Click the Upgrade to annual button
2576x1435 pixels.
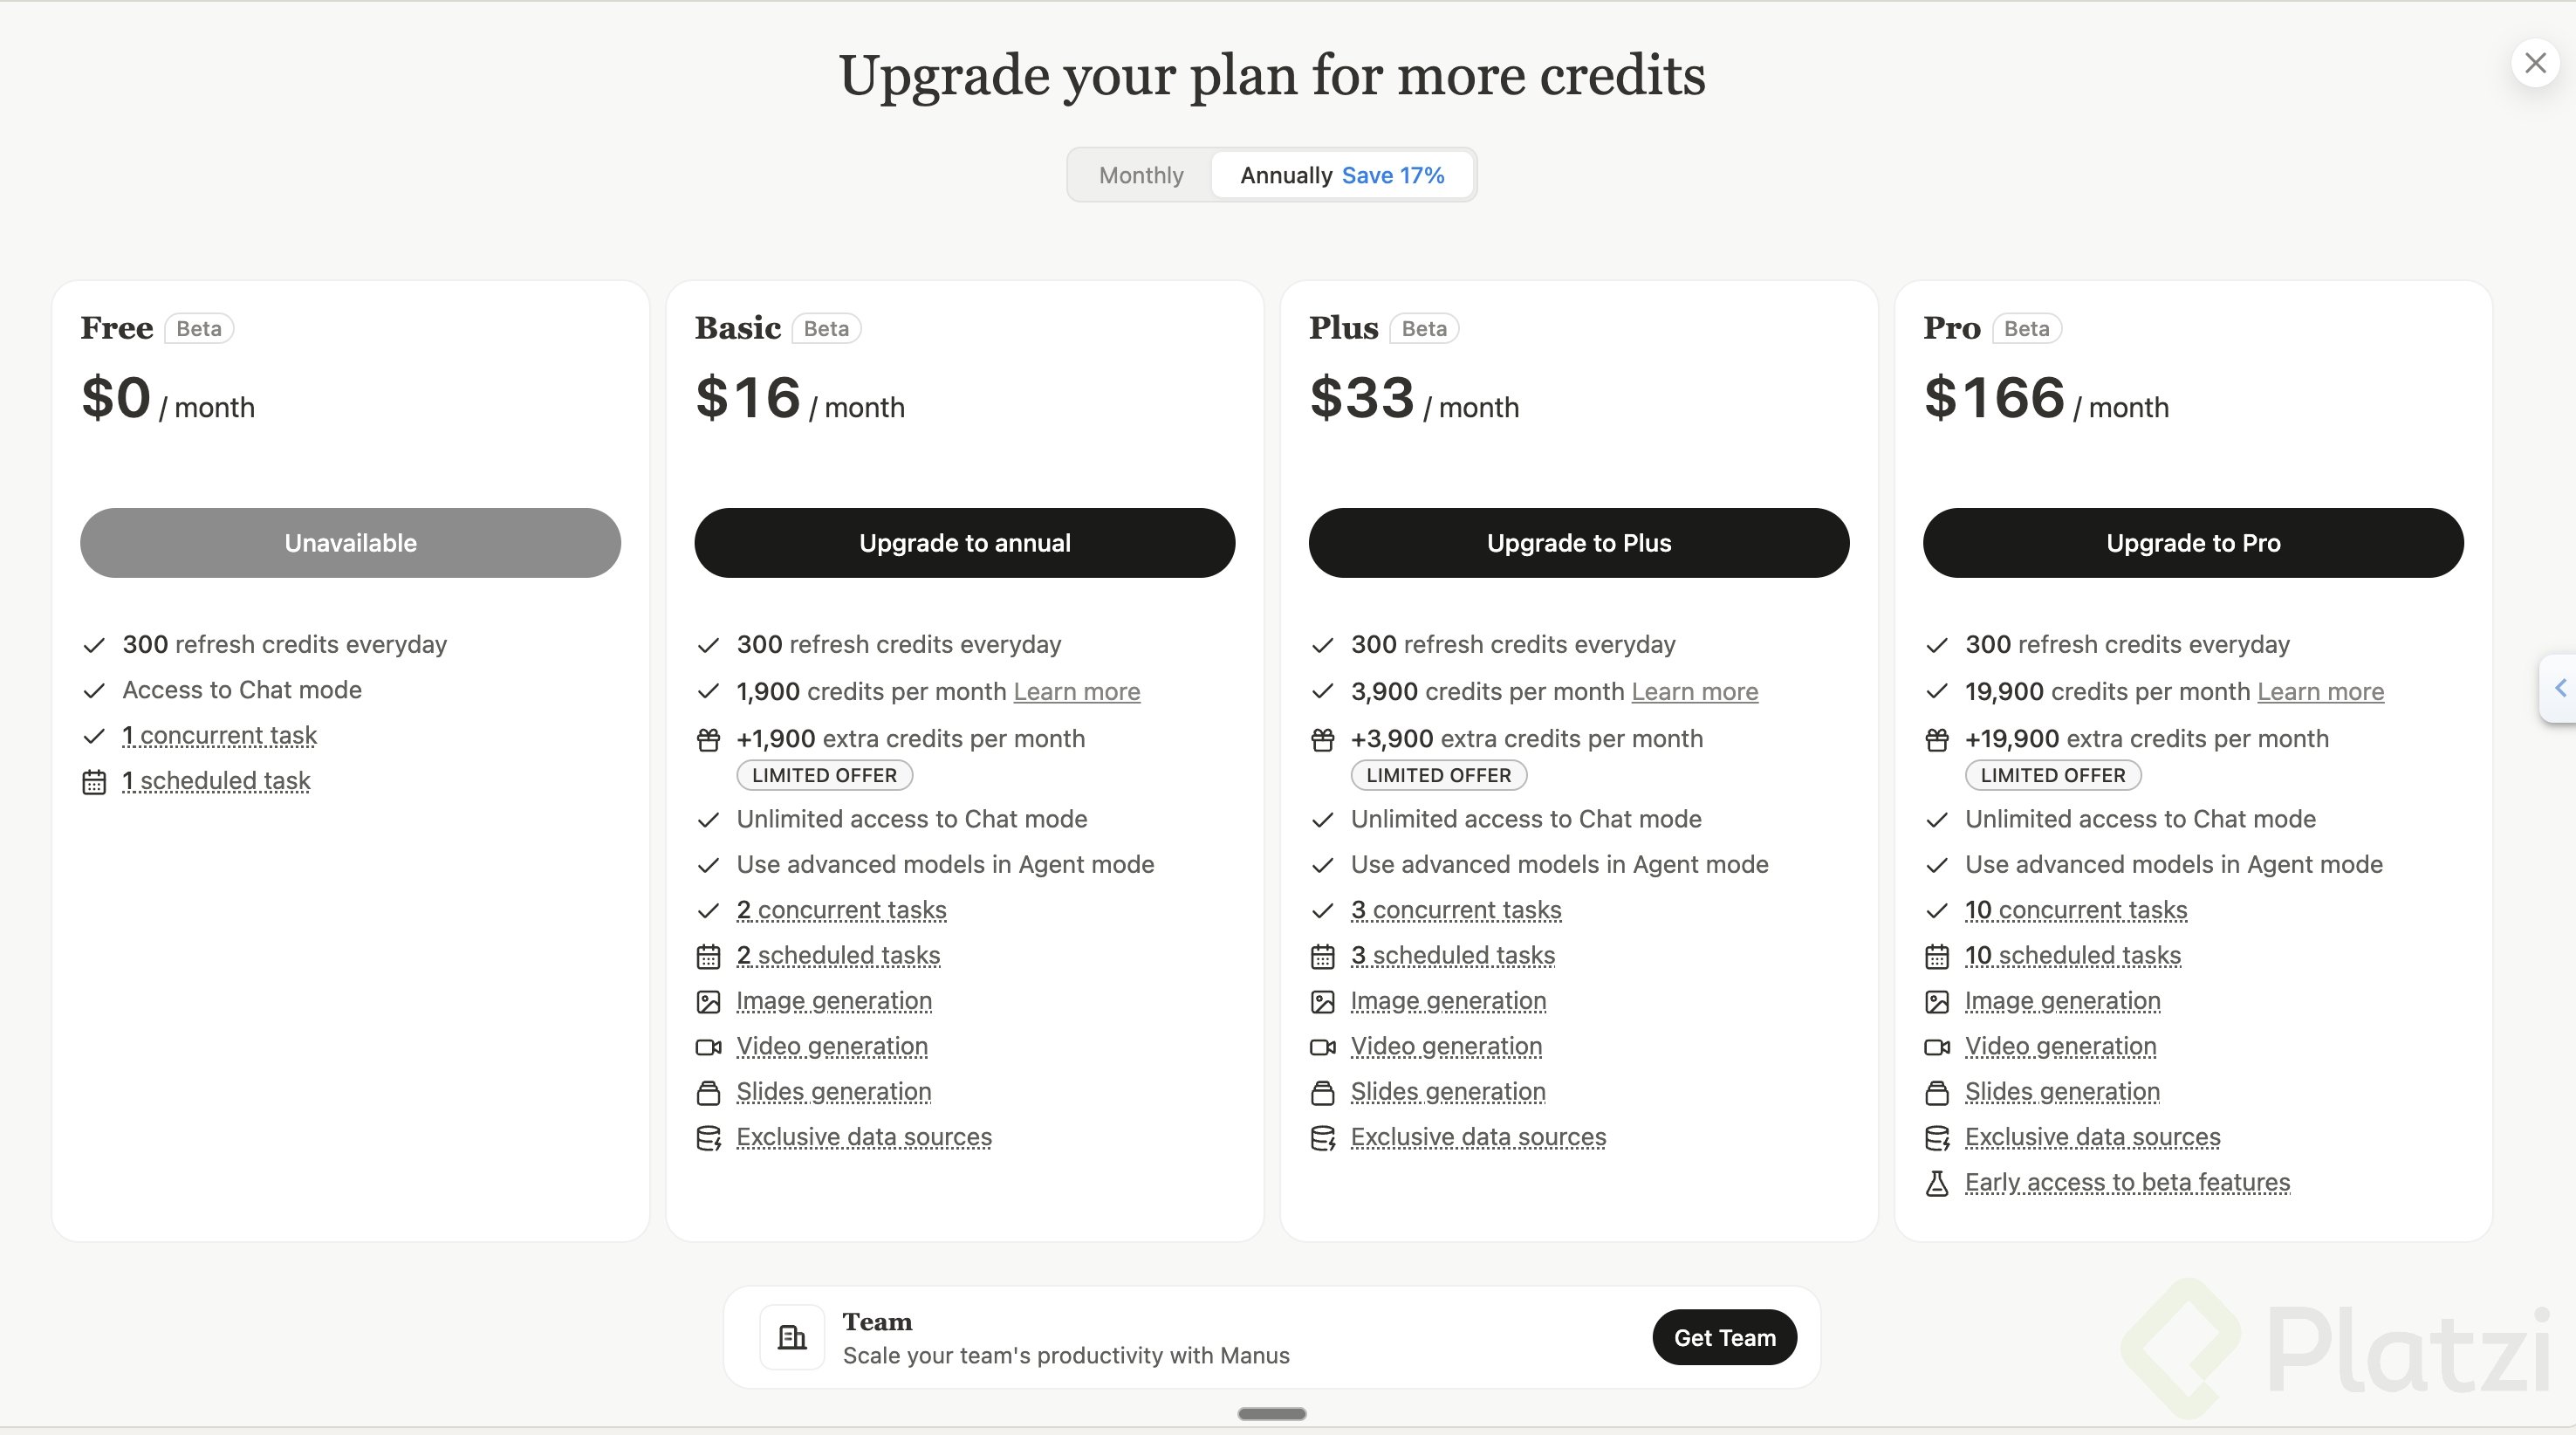(964, 543)
